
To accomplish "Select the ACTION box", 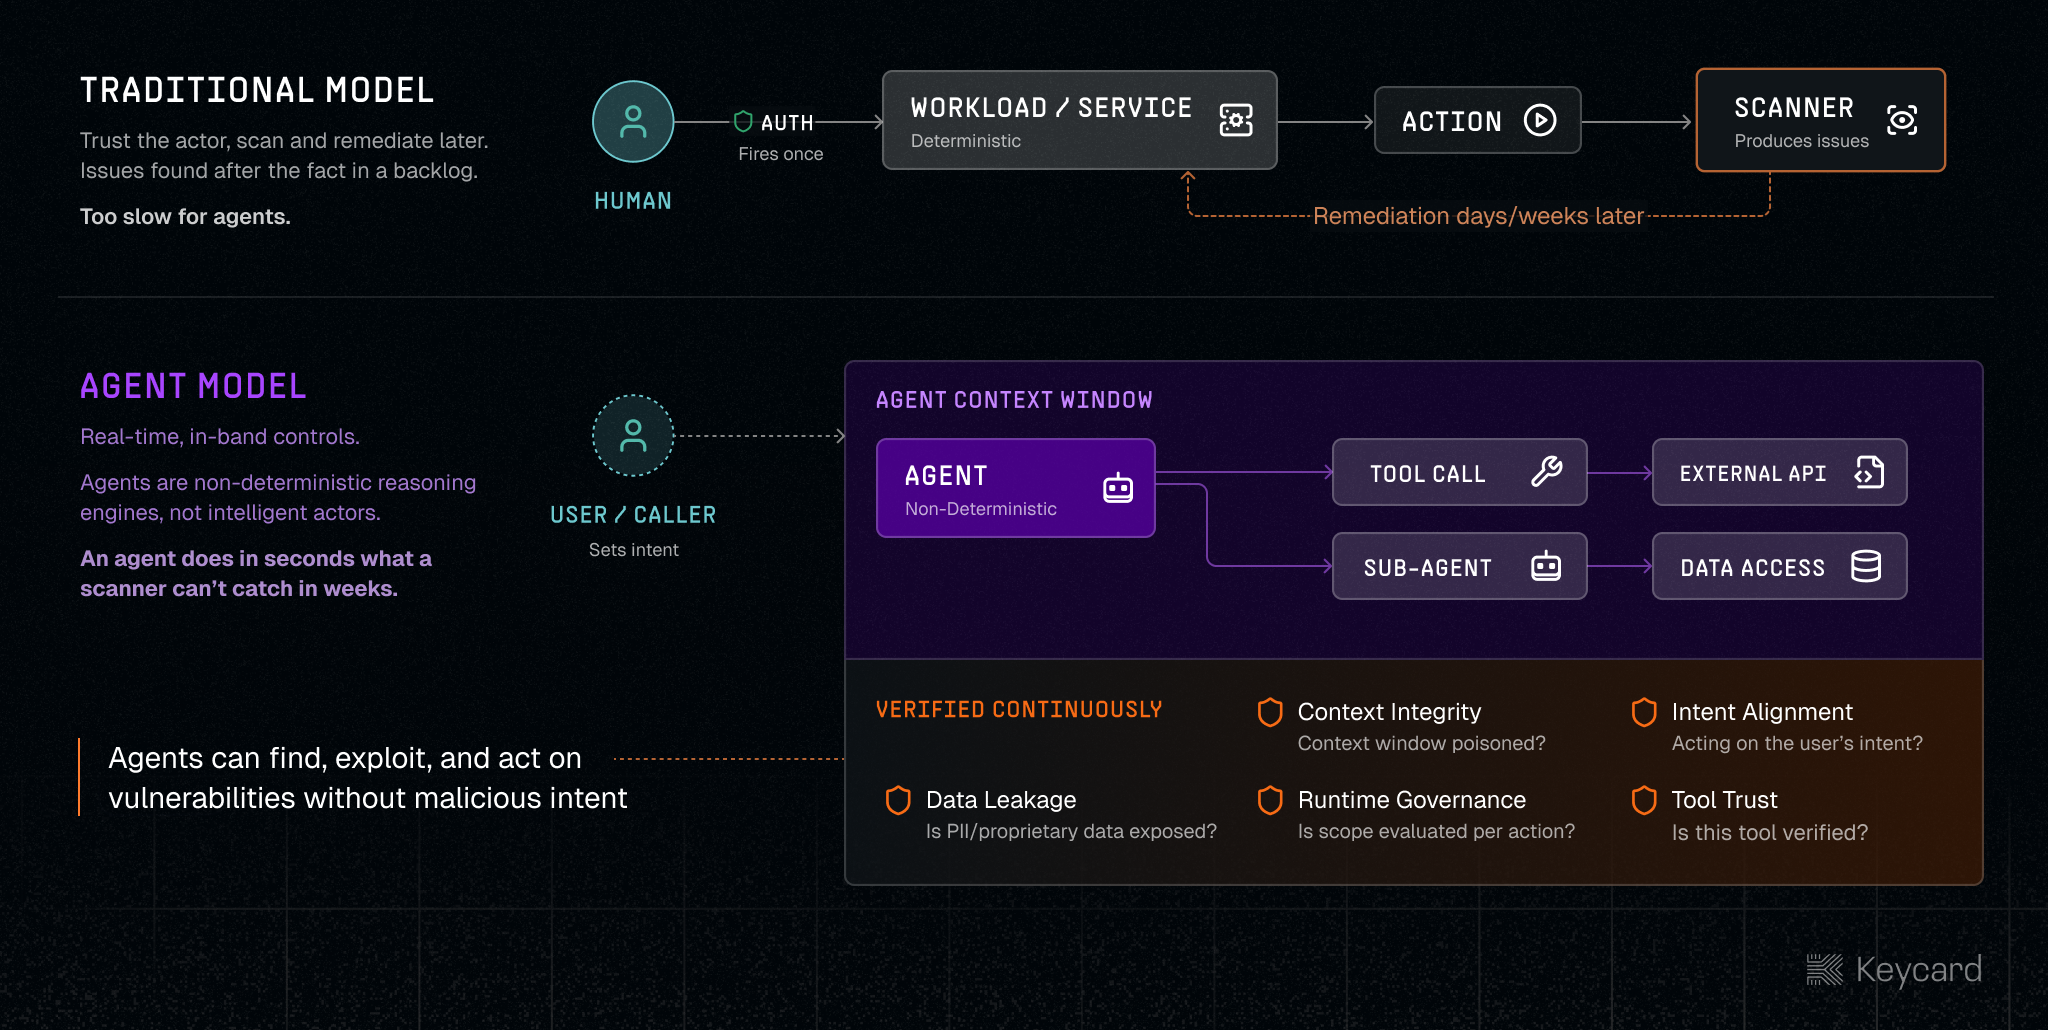I will 1478,120.
